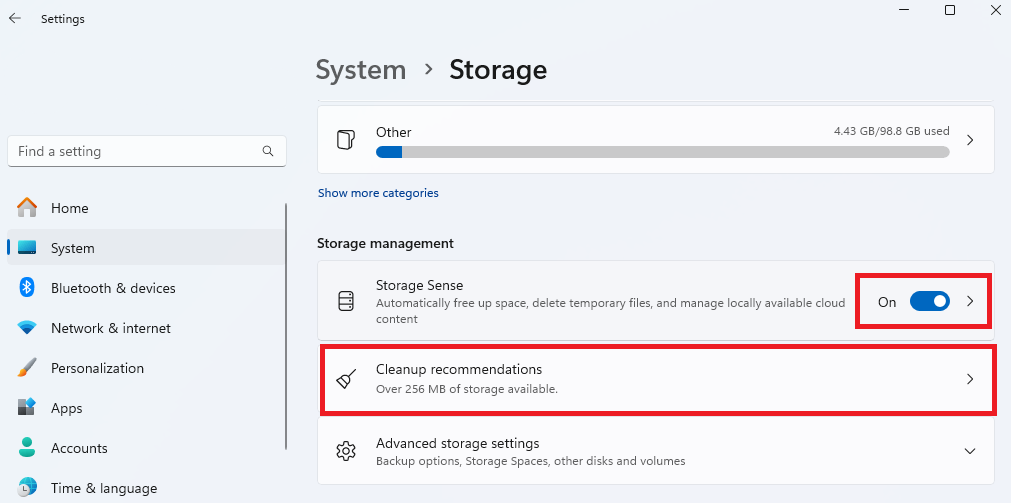
Task: Click the Network & internet Wi-Fi icon
Action: click(x=27, y=328)
